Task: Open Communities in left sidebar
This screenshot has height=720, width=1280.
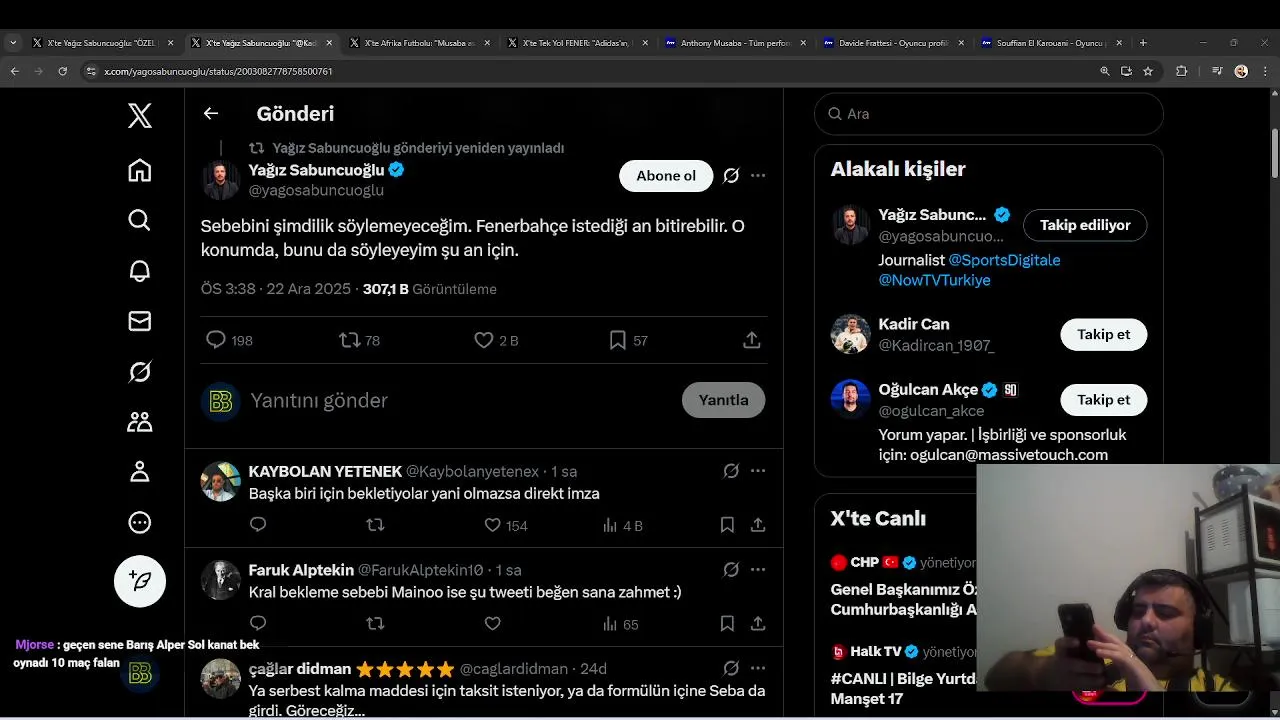Action: point(140,422)
